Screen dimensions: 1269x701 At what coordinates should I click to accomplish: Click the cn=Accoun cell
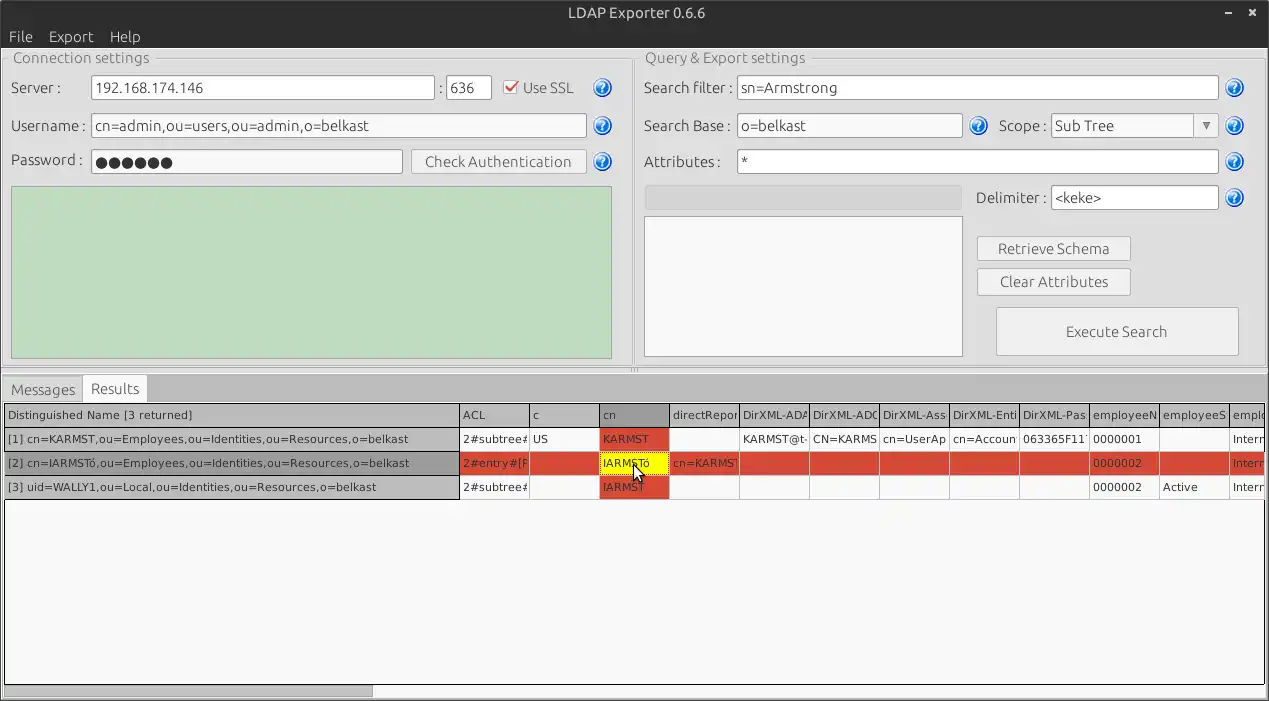984,439
